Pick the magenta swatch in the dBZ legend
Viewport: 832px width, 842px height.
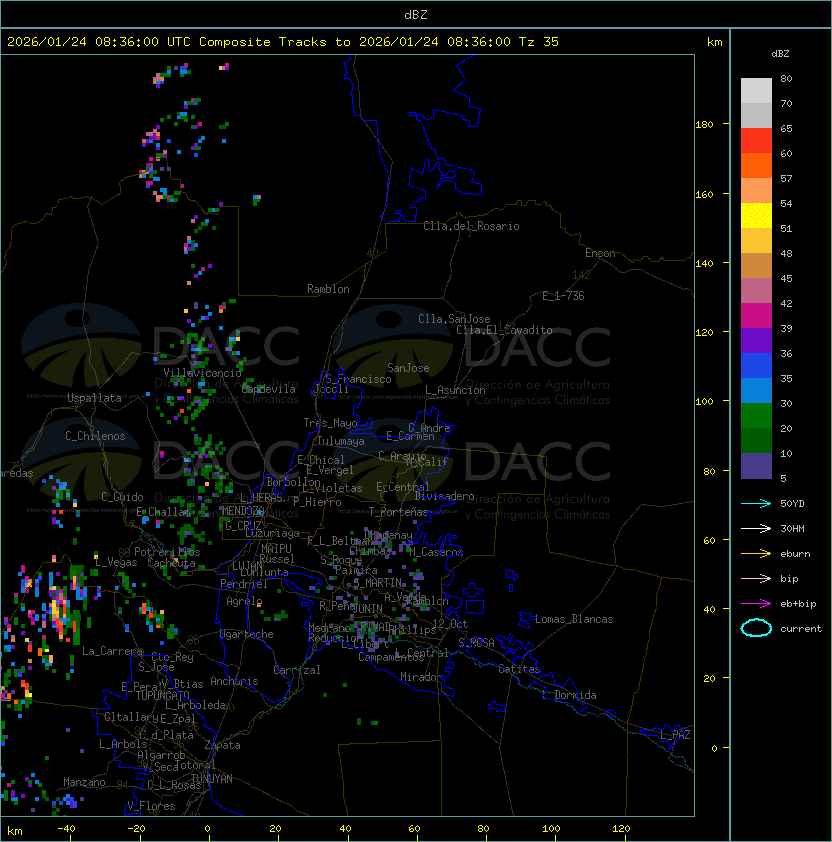[756, 315]
